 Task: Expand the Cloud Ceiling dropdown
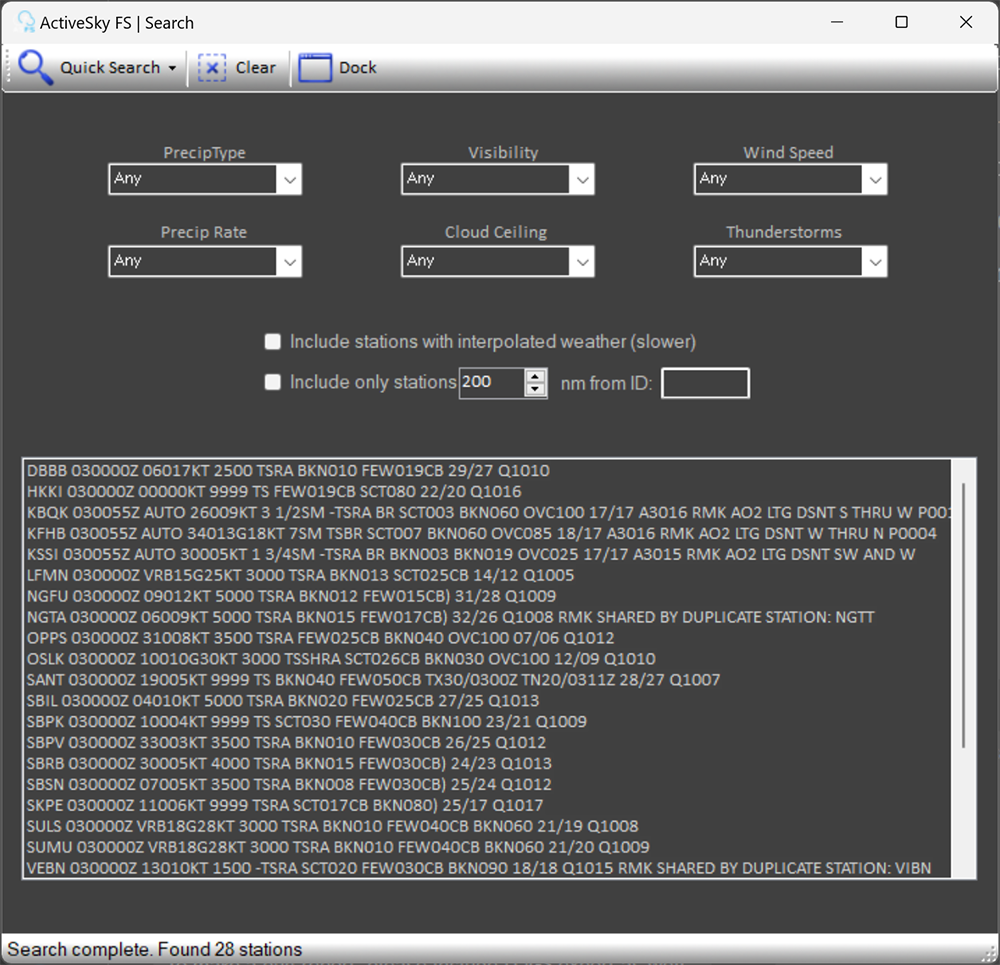[582, 262]
